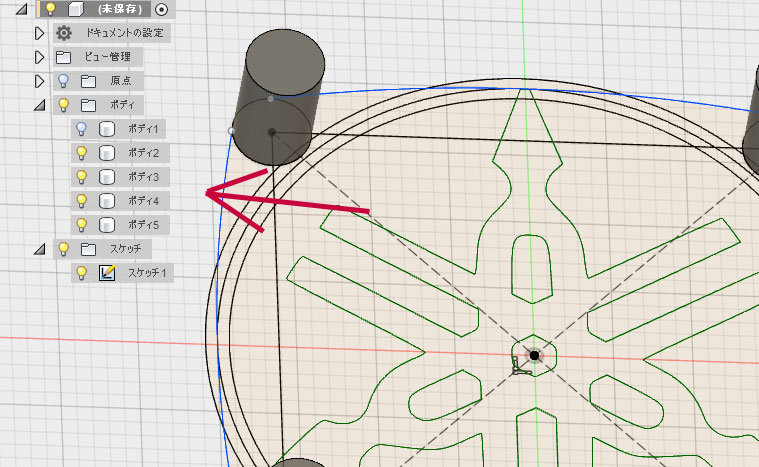Click the スケッチ folder icon

(88, 249)
